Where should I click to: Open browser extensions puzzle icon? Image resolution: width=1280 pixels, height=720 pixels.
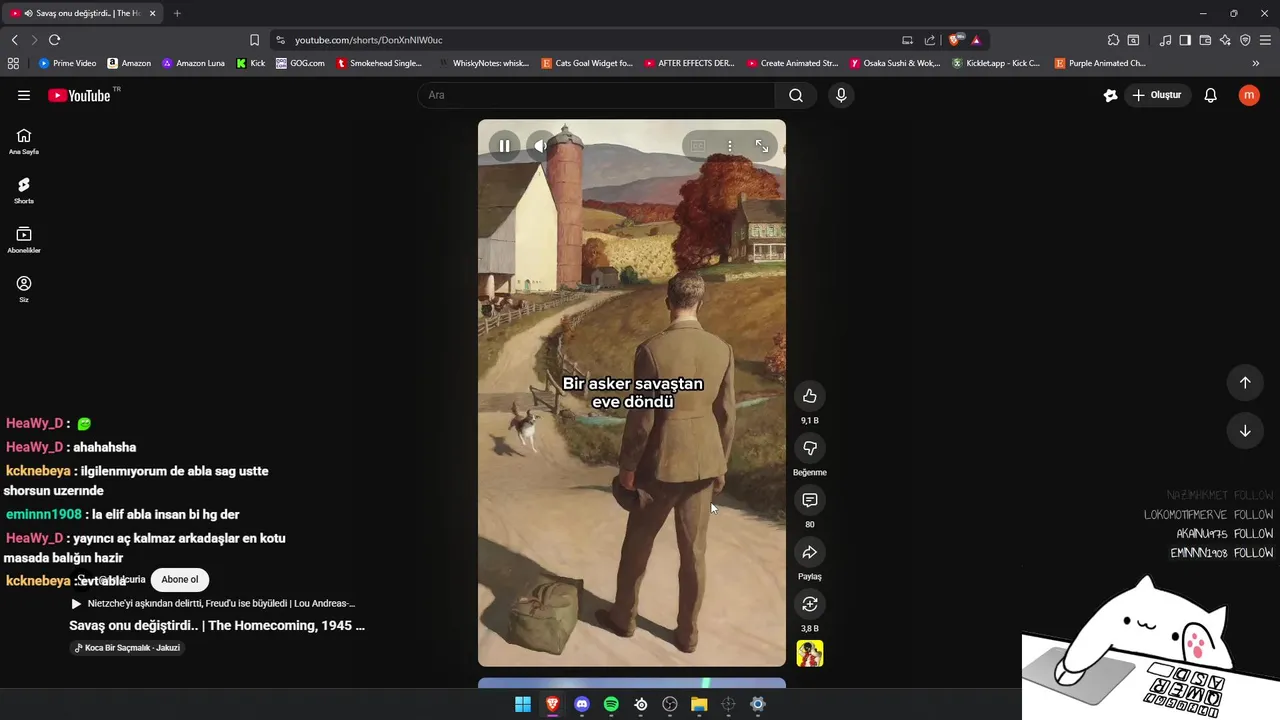pyautogui.click(x=1113, y=40)
